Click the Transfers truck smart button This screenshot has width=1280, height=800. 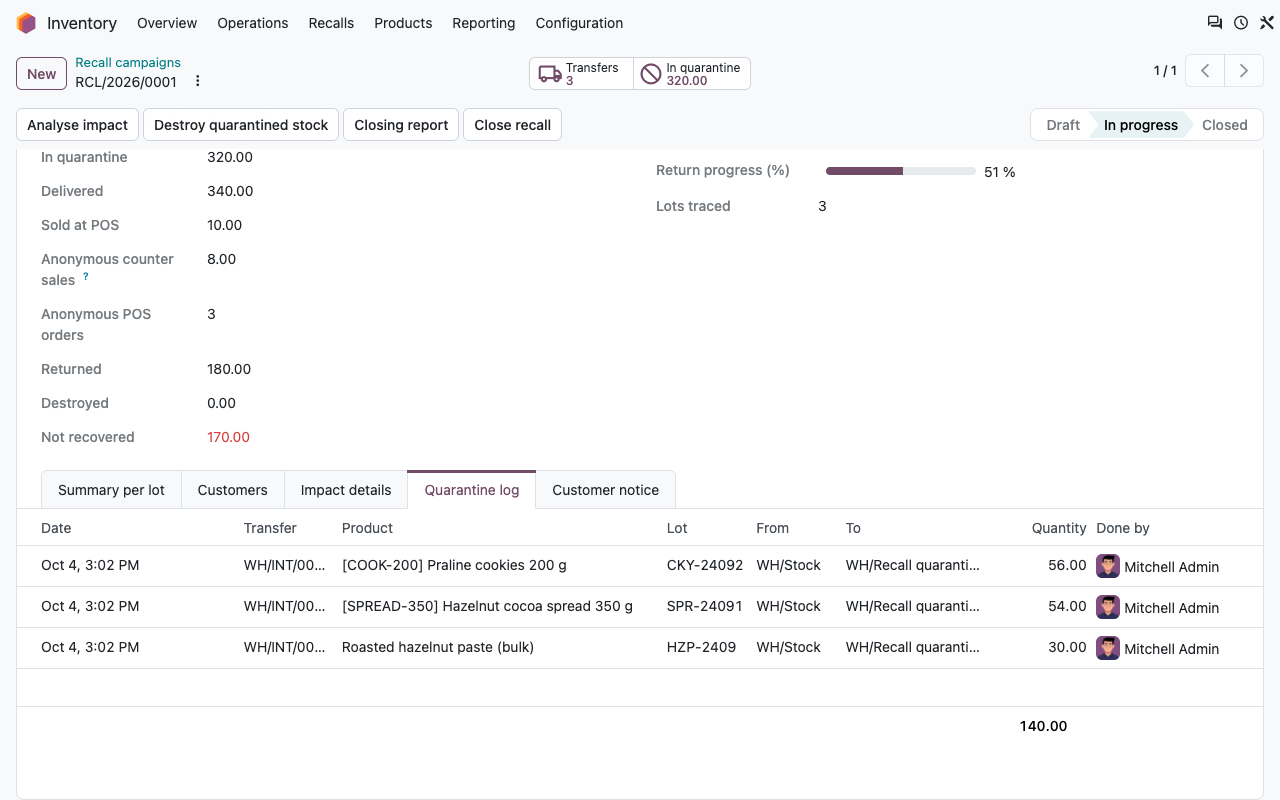click(x=581, y=74)
